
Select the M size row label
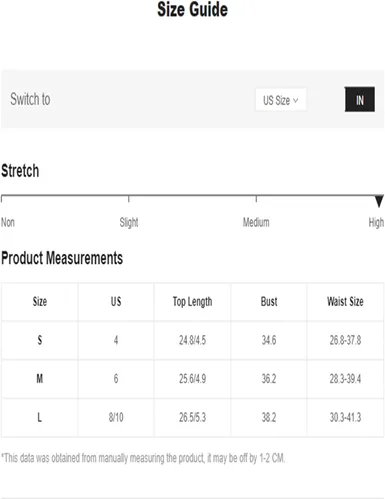coord(40,379)
